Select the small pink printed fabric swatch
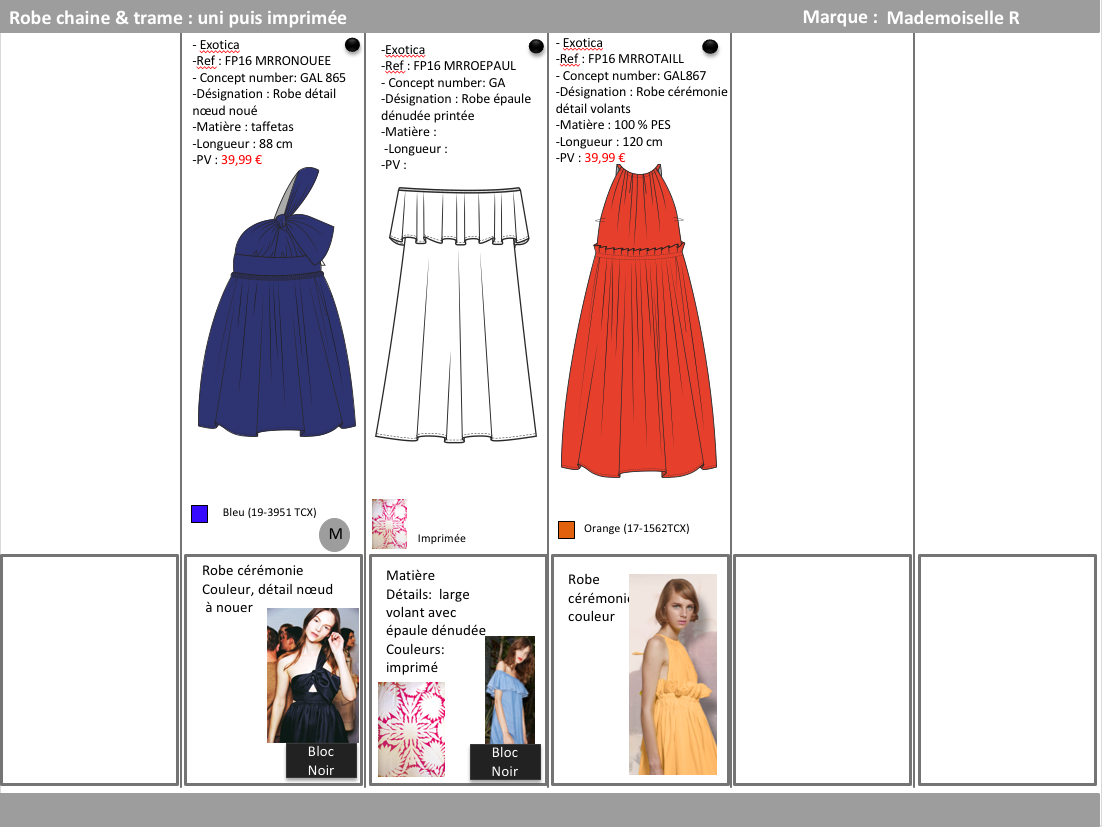 point(389,524)
